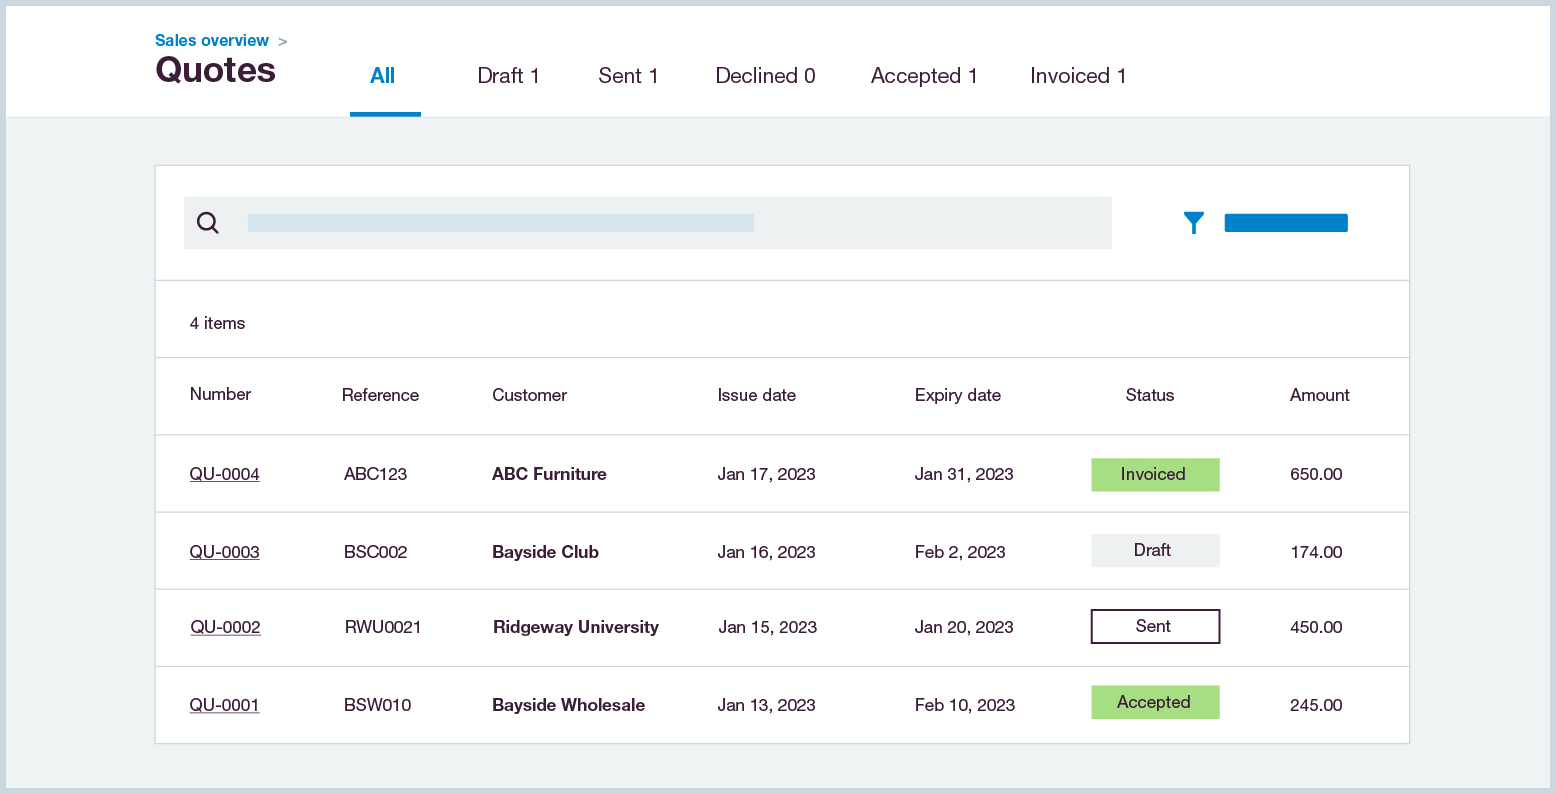The height and width of the screenshot is (794, 1556).
Task: Click the search magnifier icon
Action: 207,222
